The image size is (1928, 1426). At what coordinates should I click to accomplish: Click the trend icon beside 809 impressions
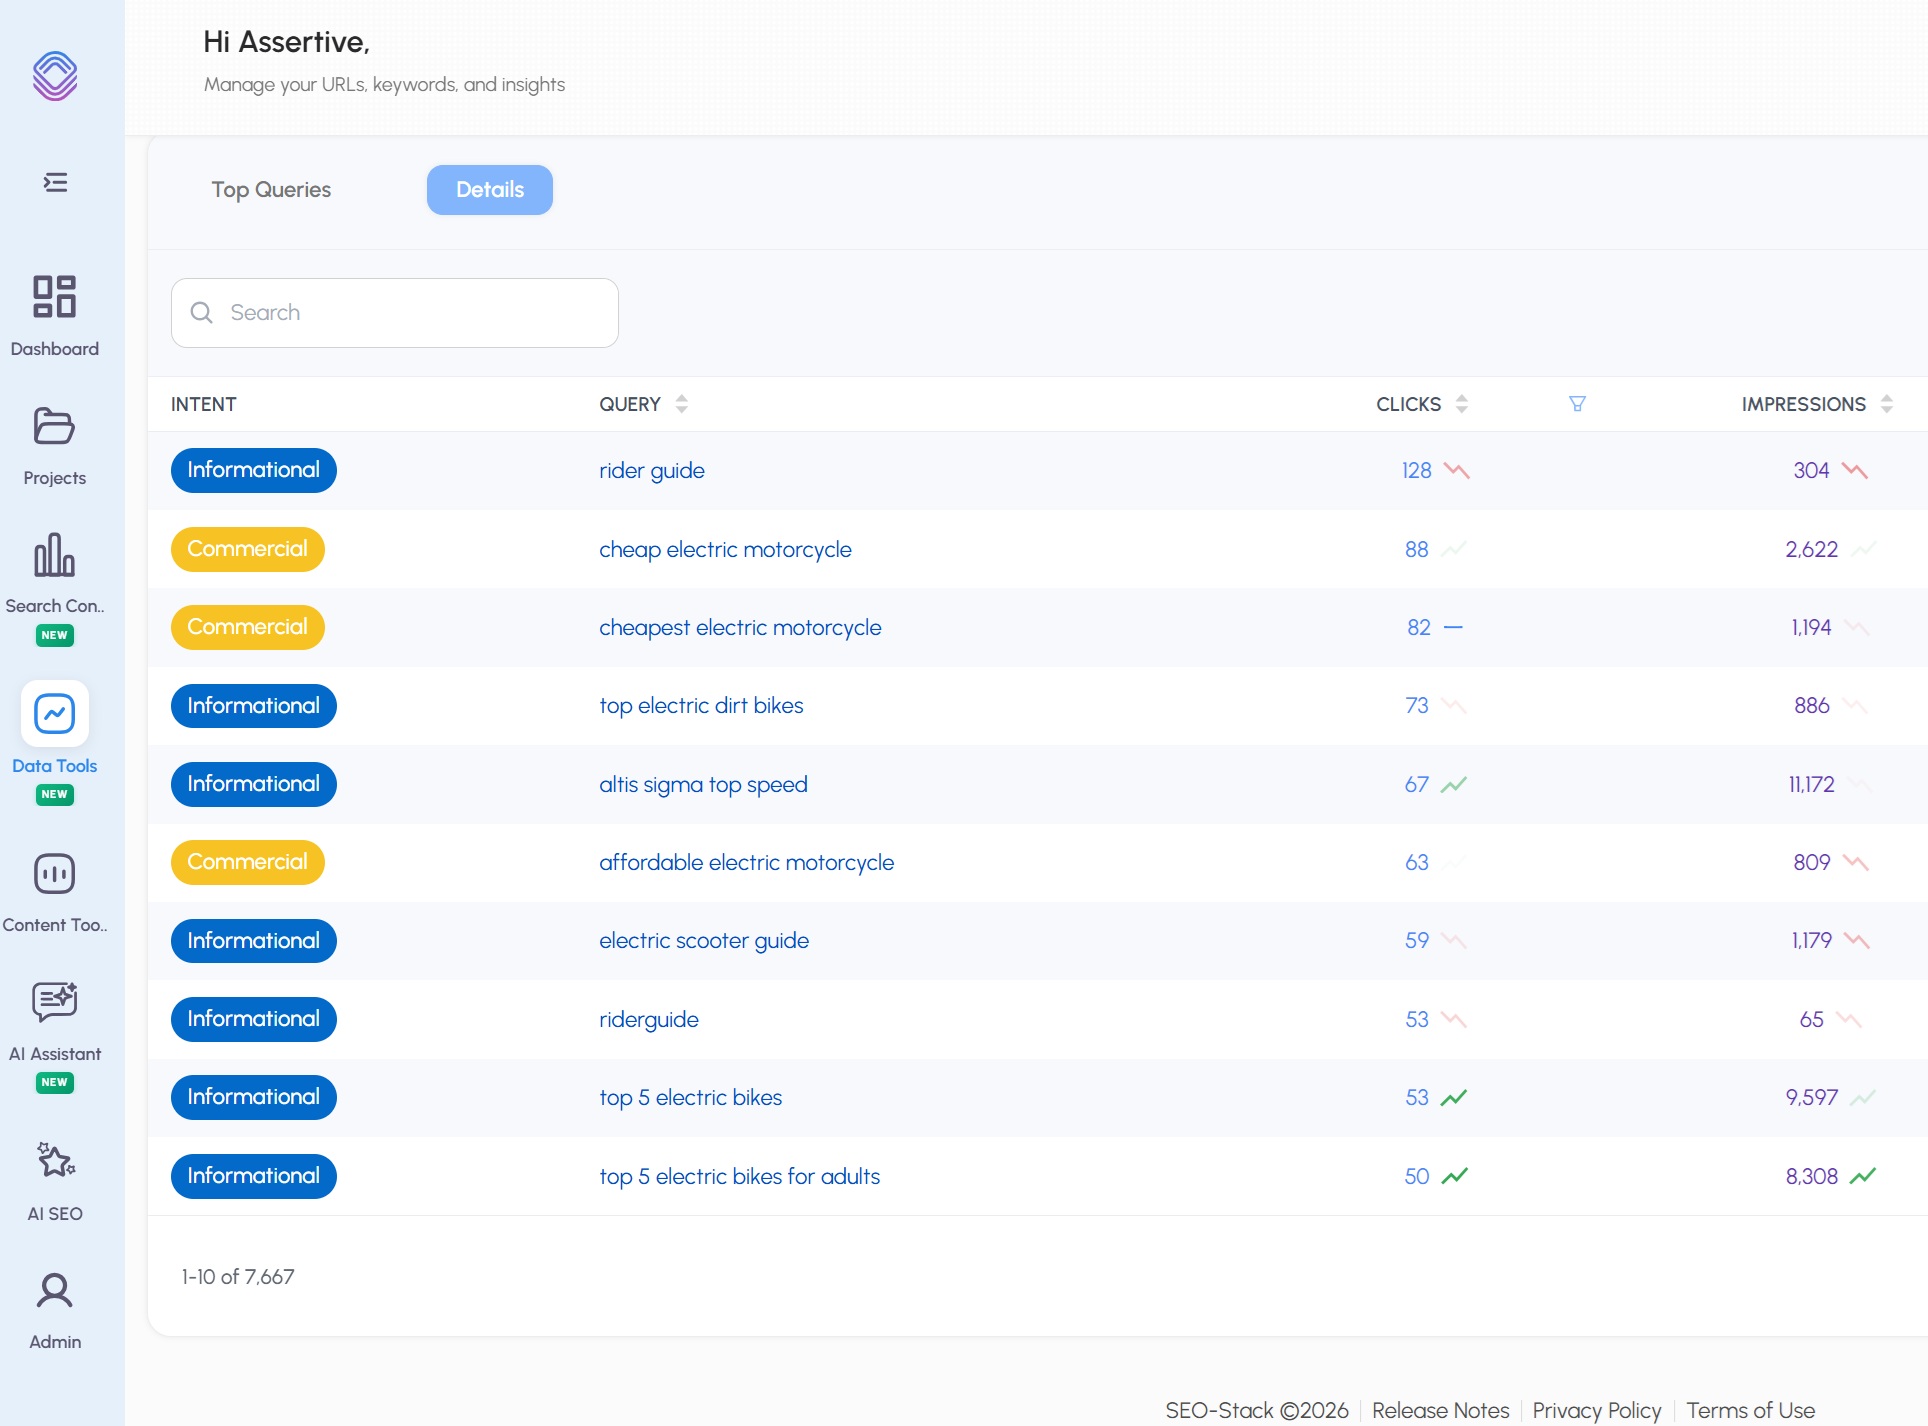(x=1856, y=863)
